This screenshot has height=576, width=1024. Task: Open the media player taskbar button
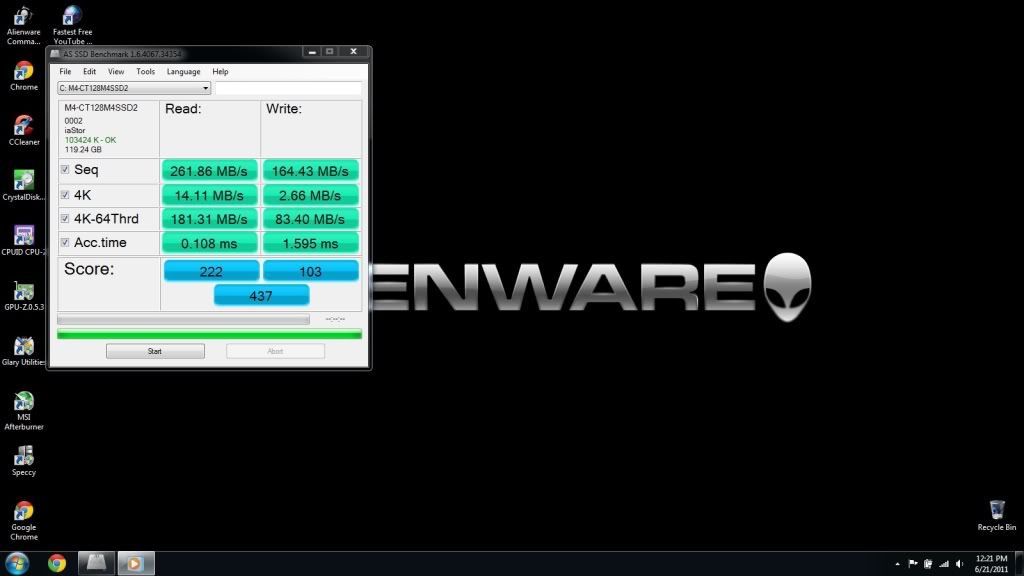click(136, 563)
